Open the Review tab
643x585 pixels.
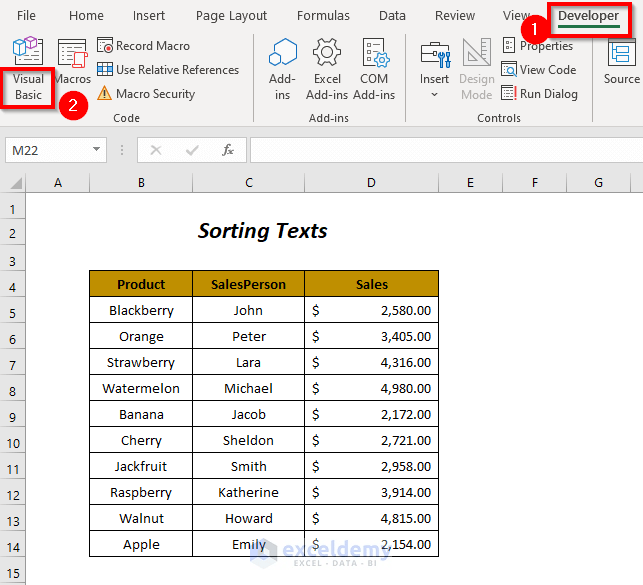coord(455,16)
